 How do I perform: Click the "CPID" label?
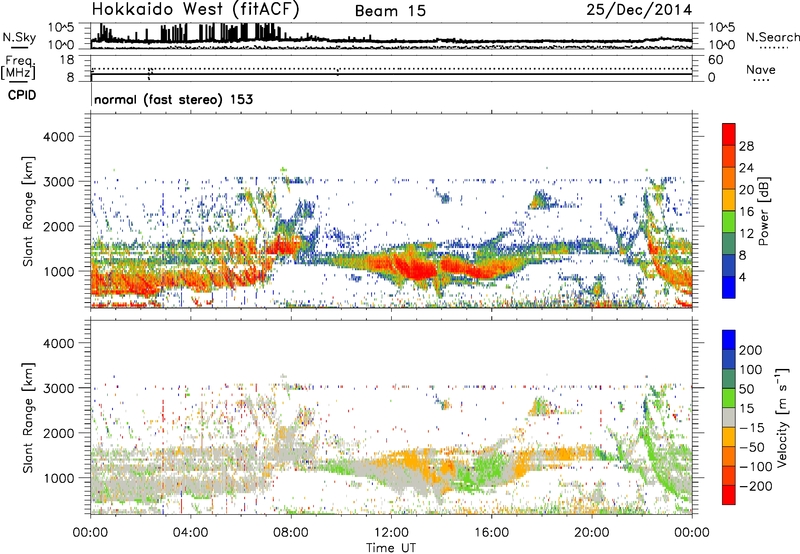point(22,95)
